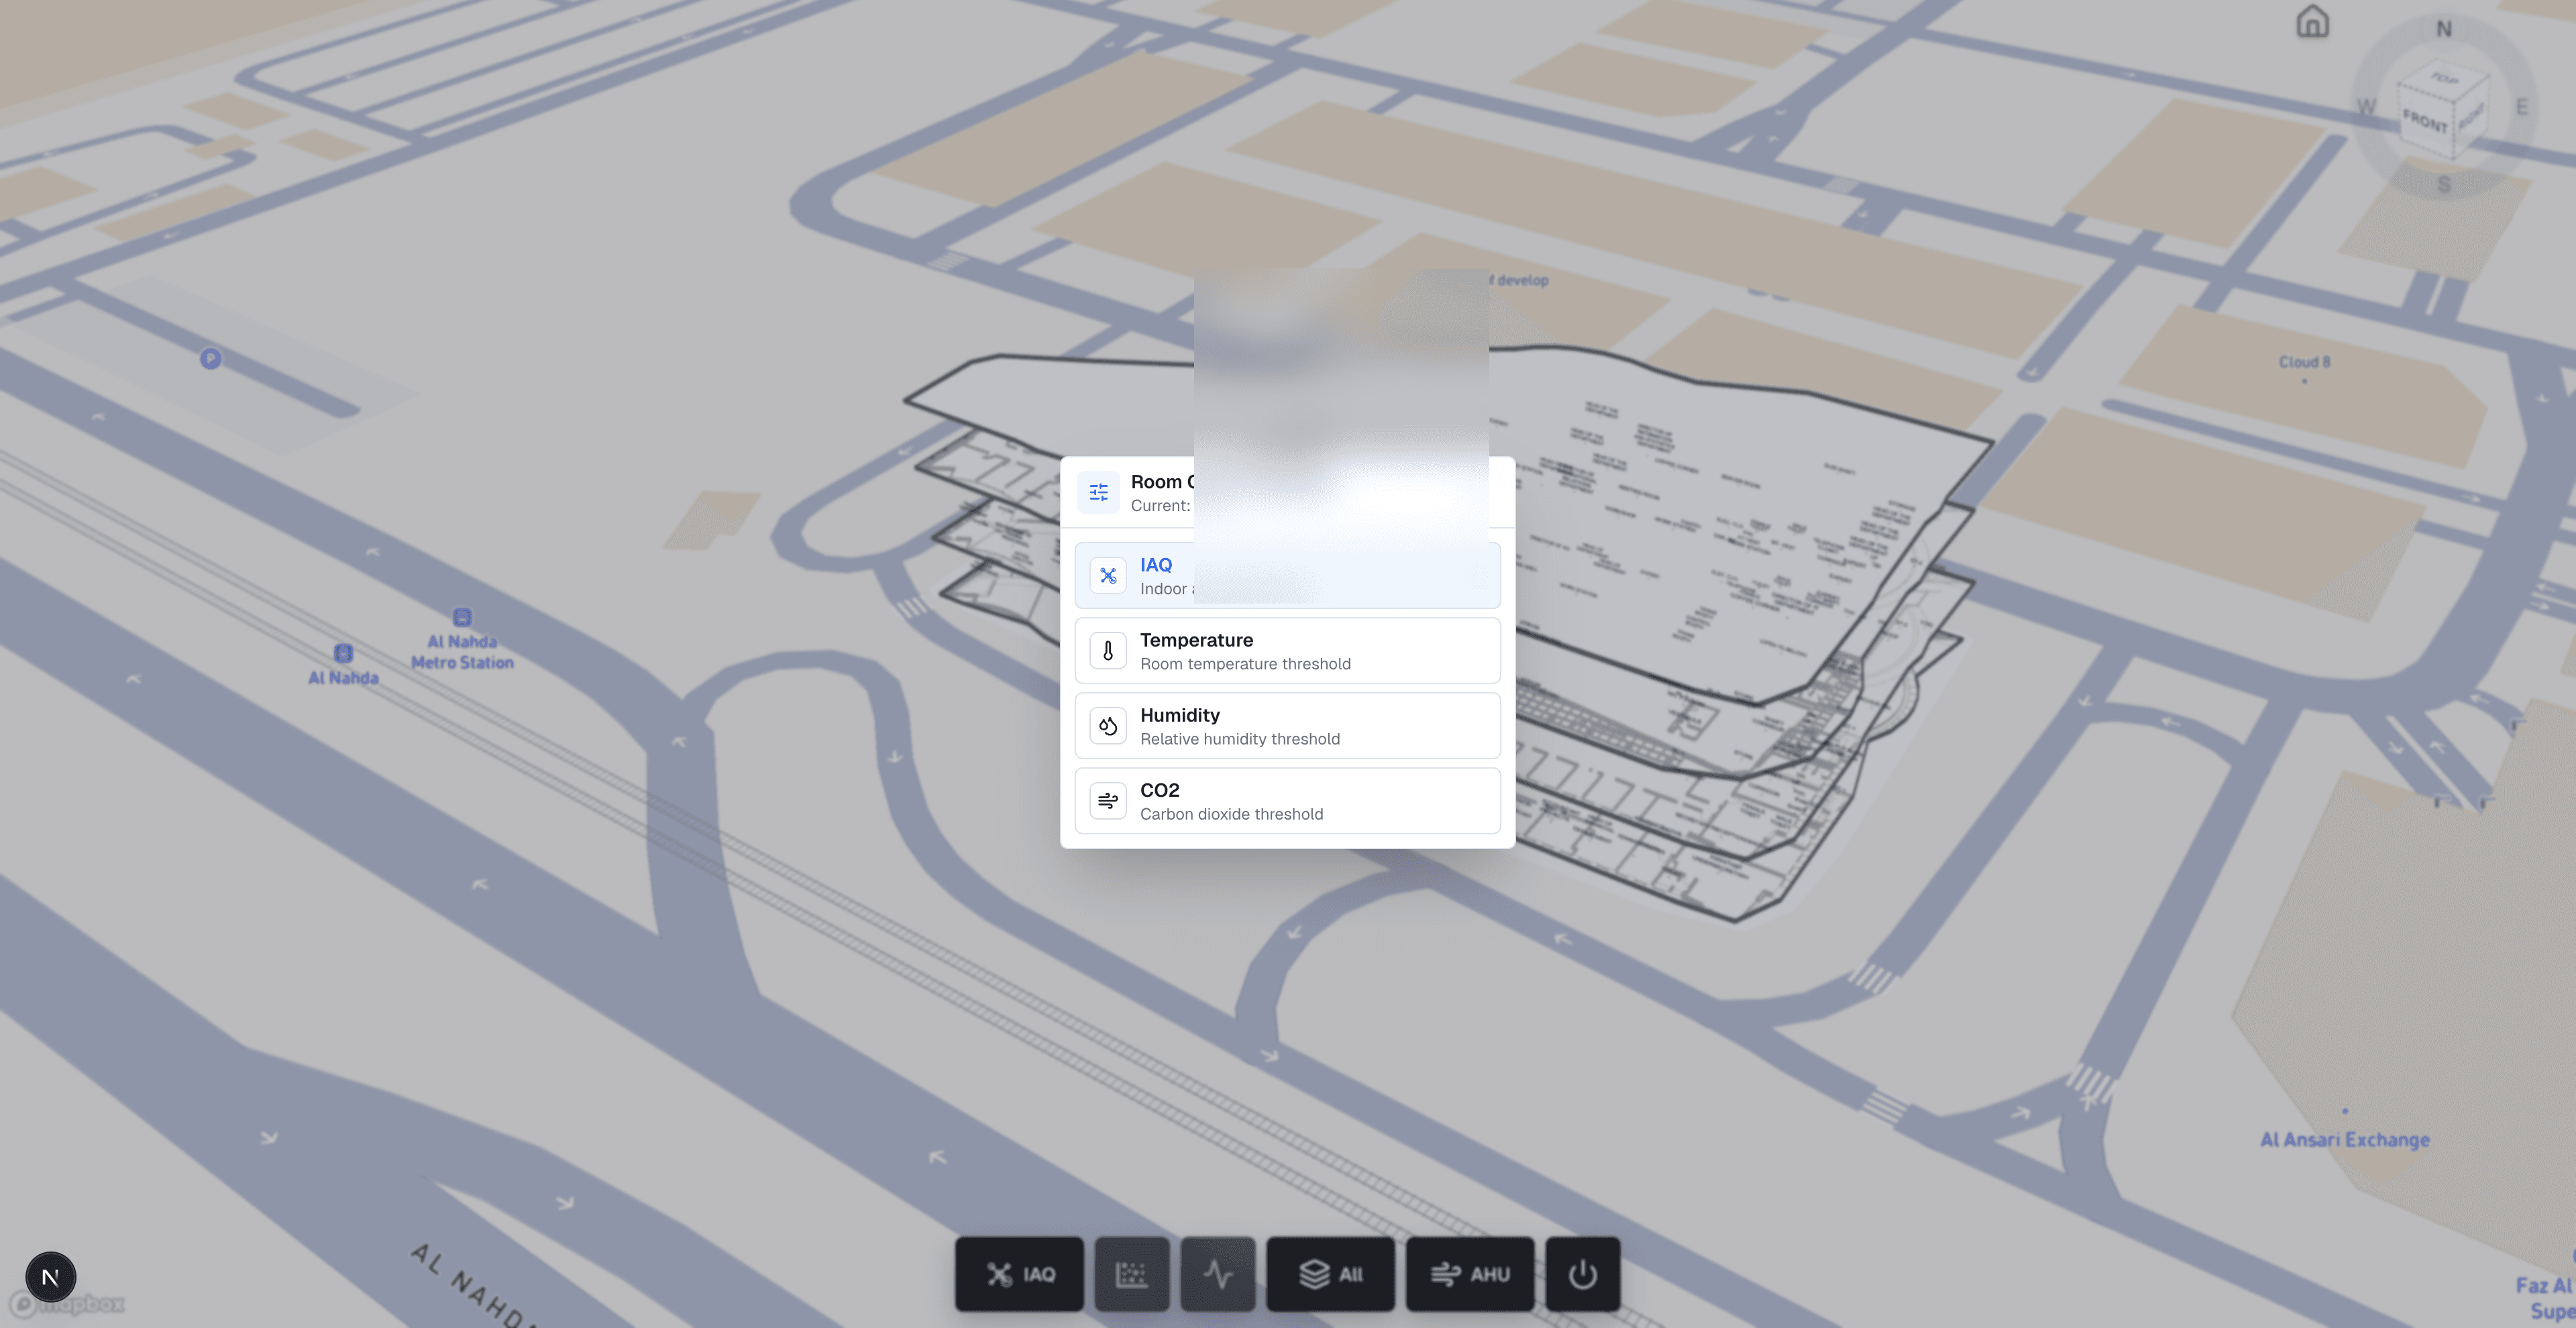
Task: Click the S compass label on the view cube
Action: 2444,185
